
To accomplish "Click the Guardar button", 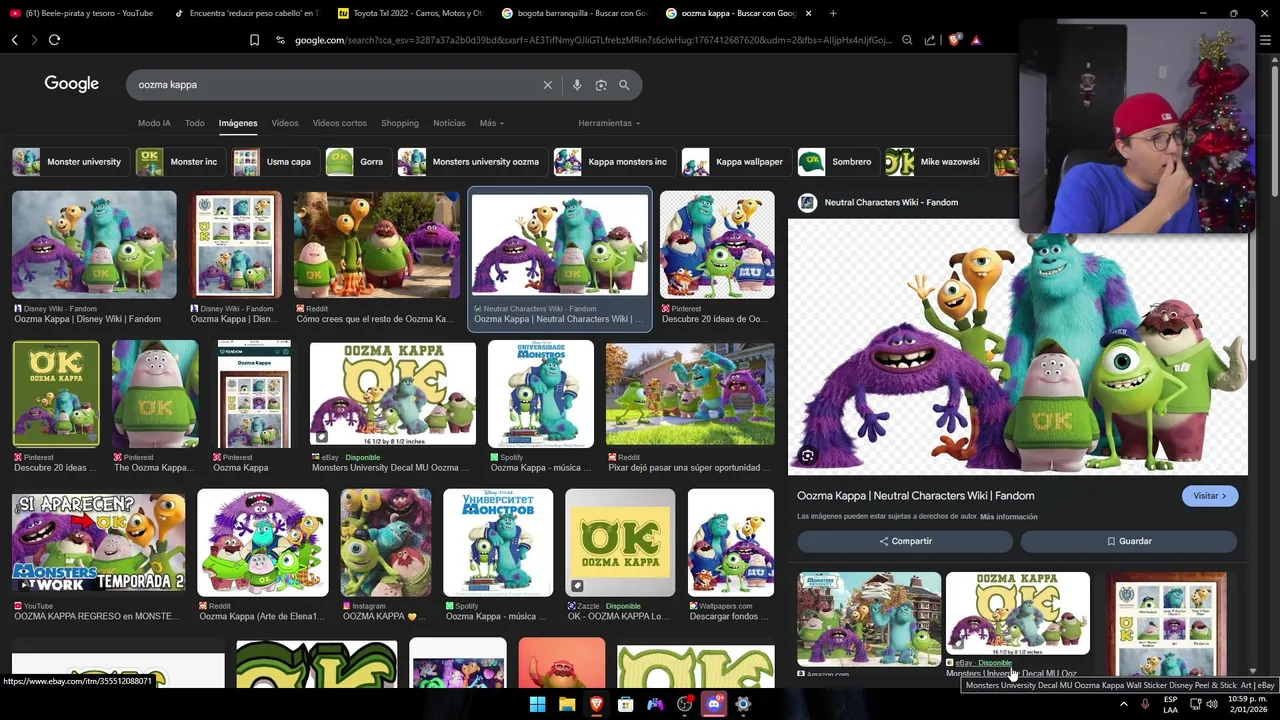I will pos(1129,541).
